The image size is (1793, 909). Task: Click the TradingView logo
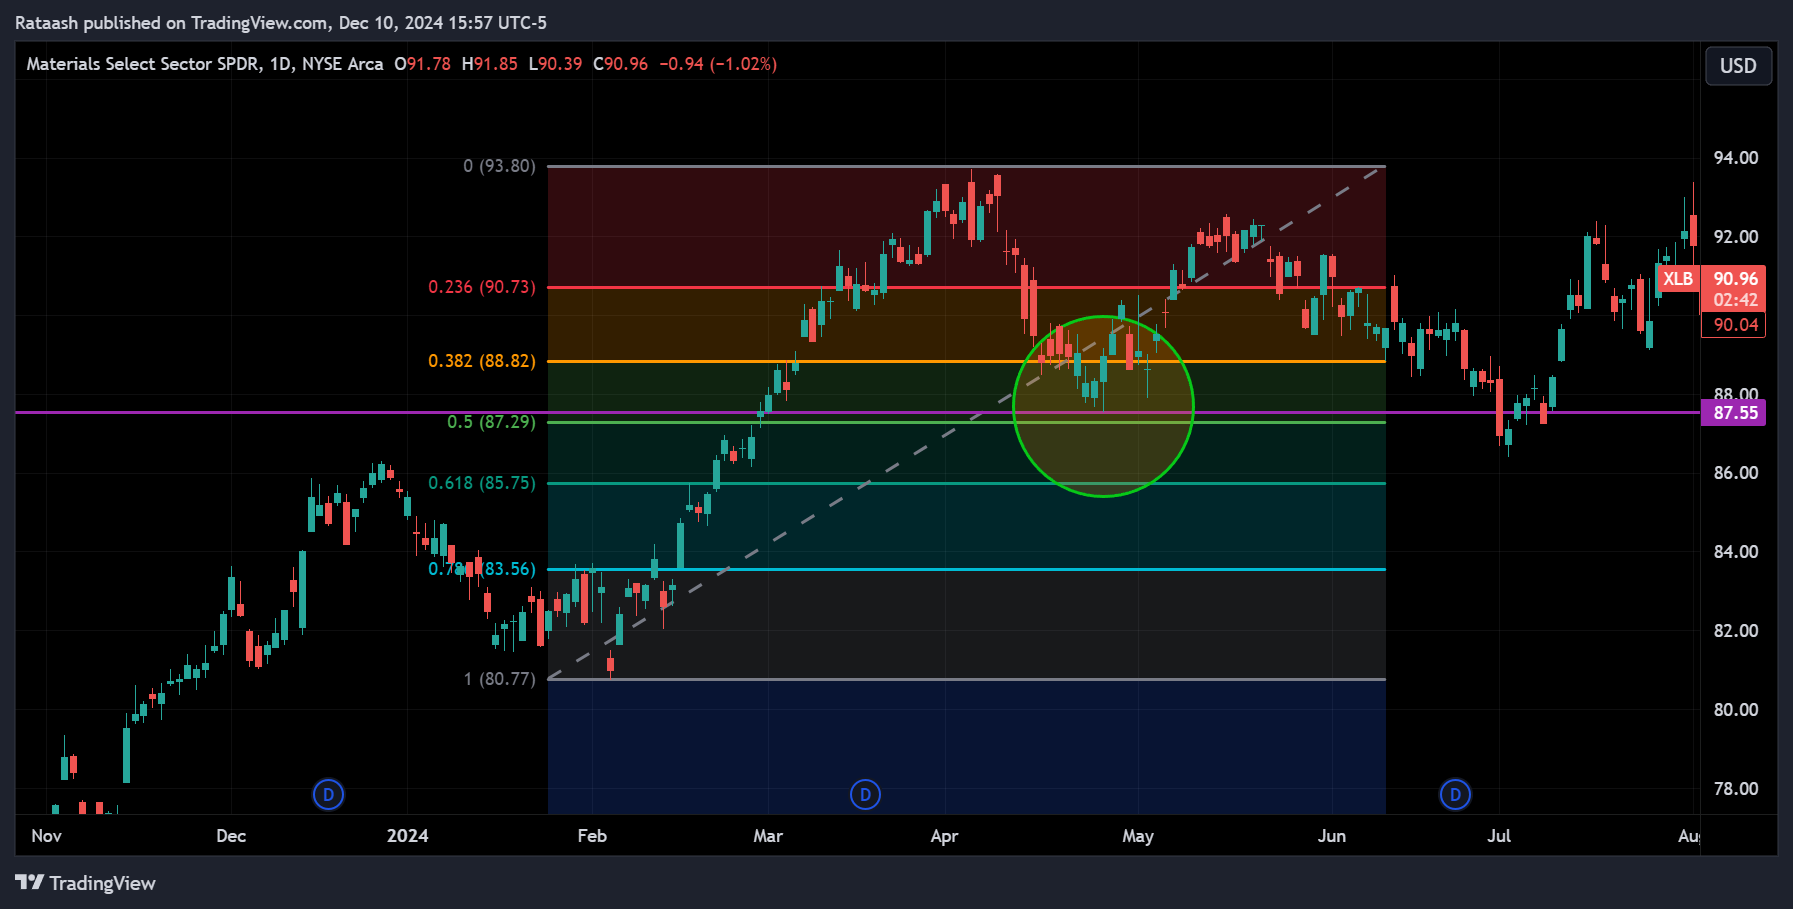coord(86,883)
